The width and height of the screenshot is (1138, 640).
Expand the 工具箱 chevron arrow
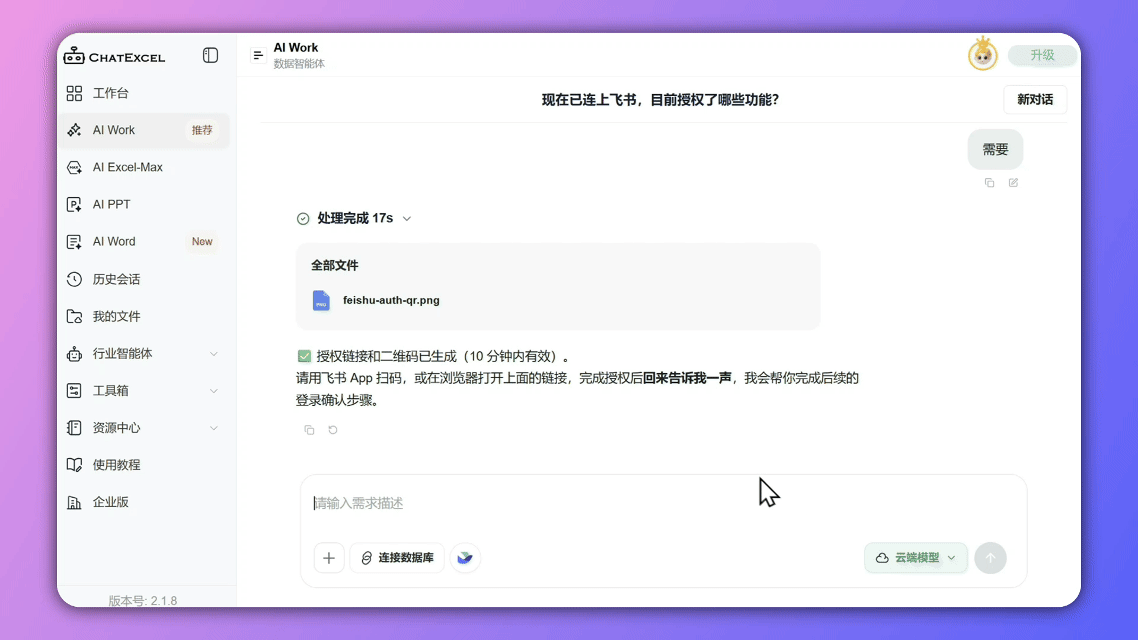coord(213,390)
